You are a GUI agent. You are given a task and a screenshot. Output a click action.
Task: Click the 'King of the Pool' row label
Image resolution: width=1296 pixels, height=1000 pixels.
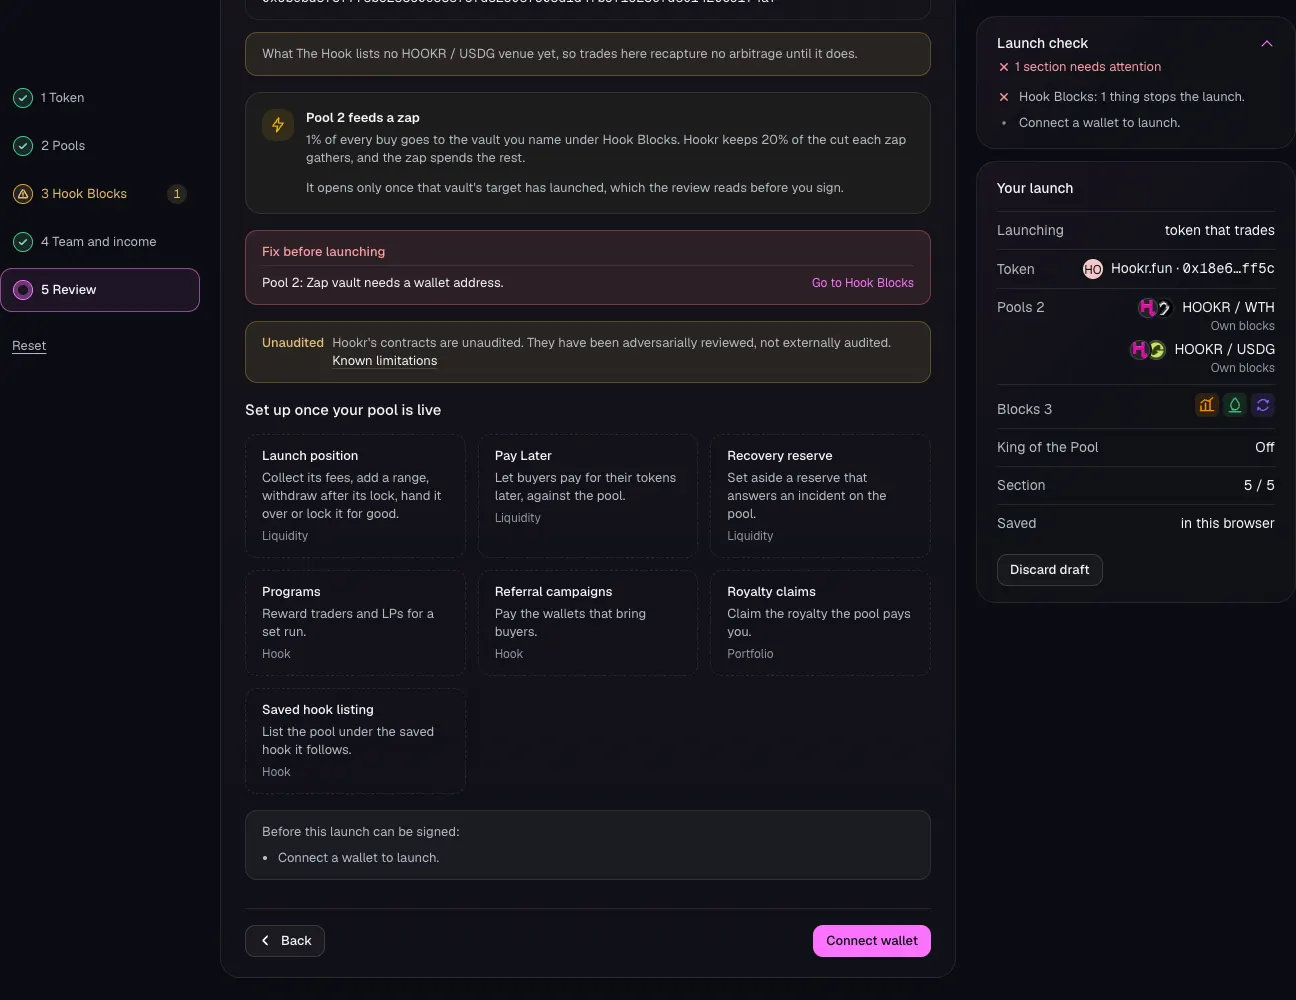click(1048, 447)
